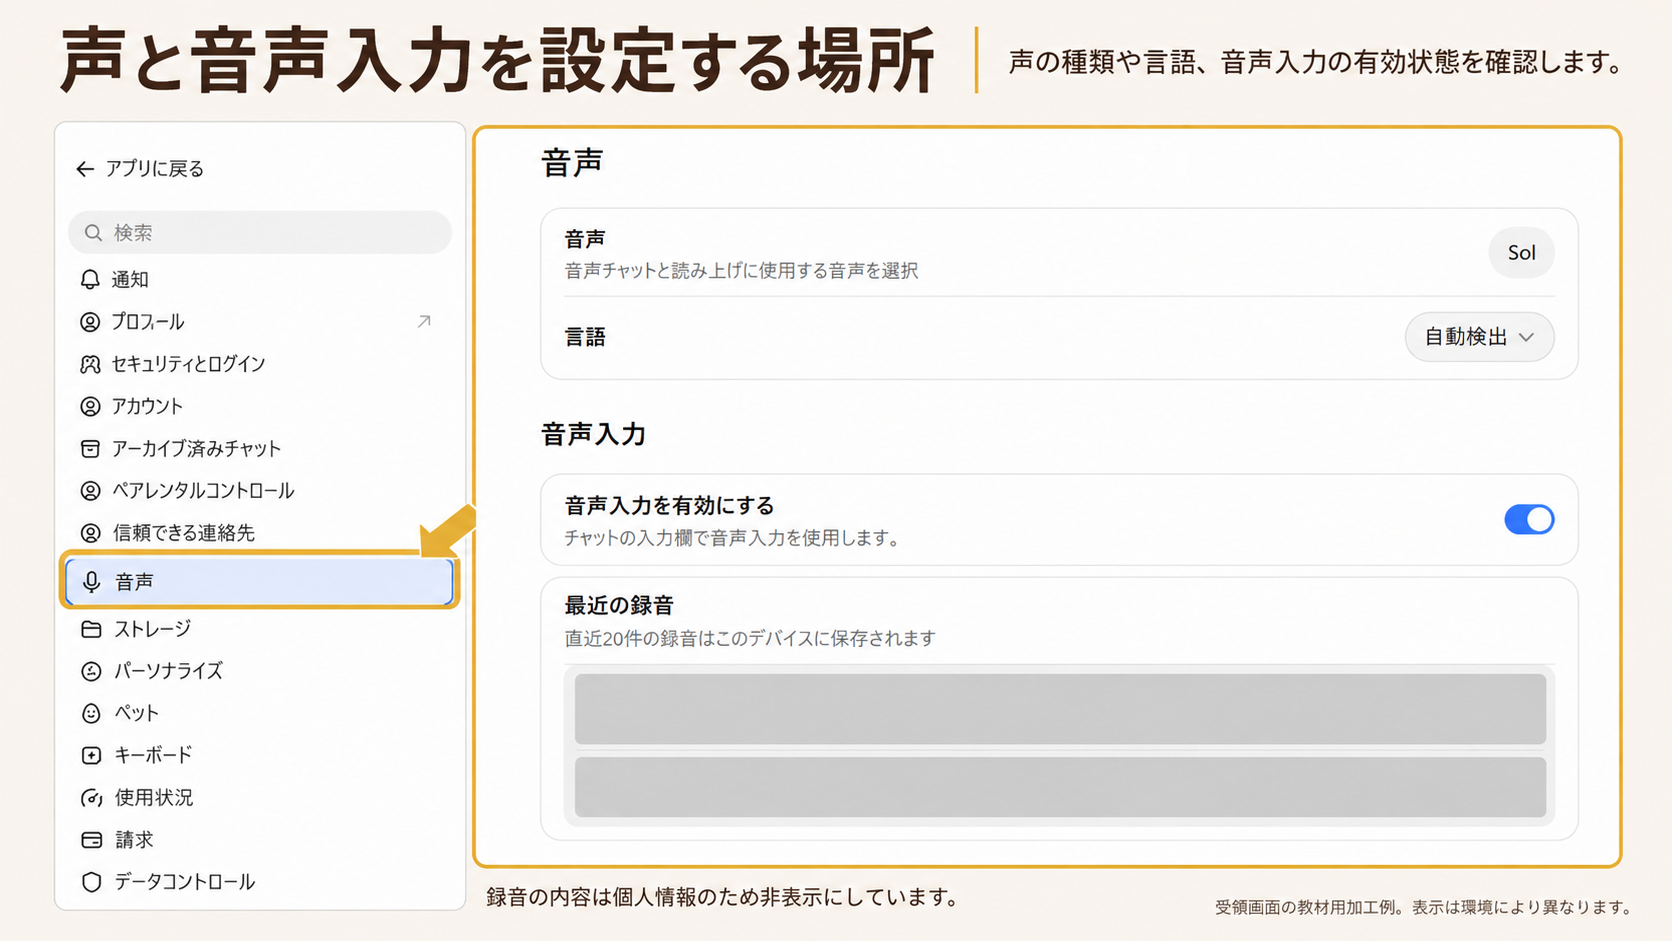
Task: Disable the 音声入力を有効にする toggle
Action: [1529, 520]
